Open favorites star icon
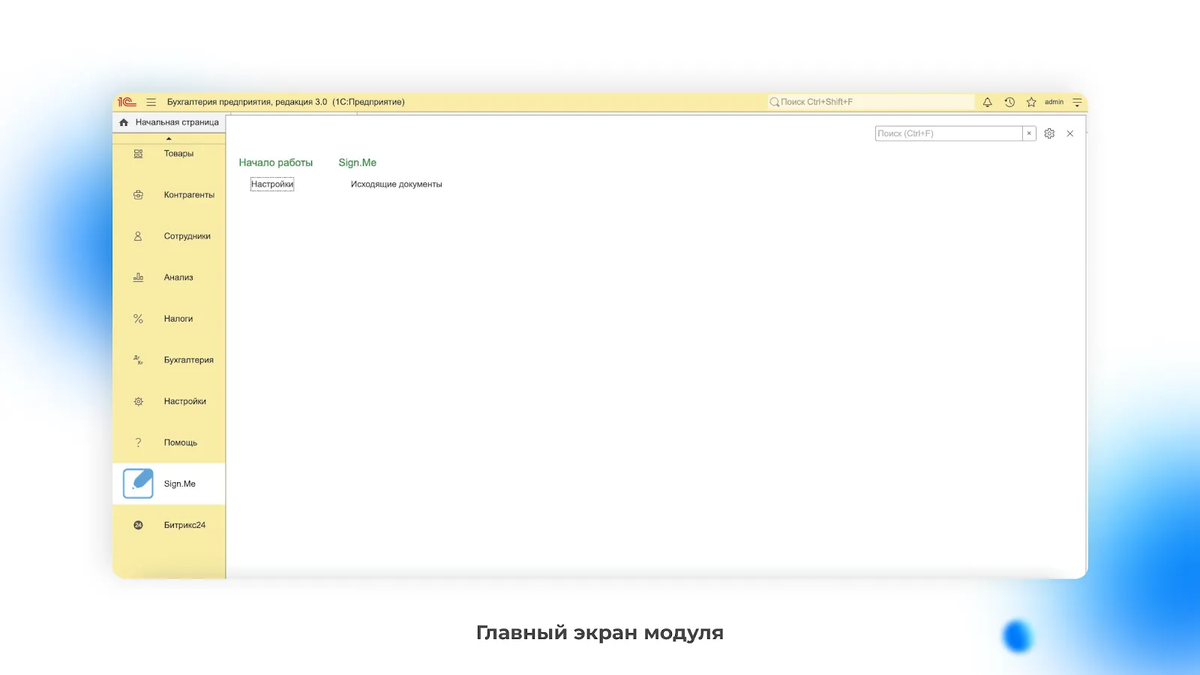The image size is (1200, 675). (1031, 102)
